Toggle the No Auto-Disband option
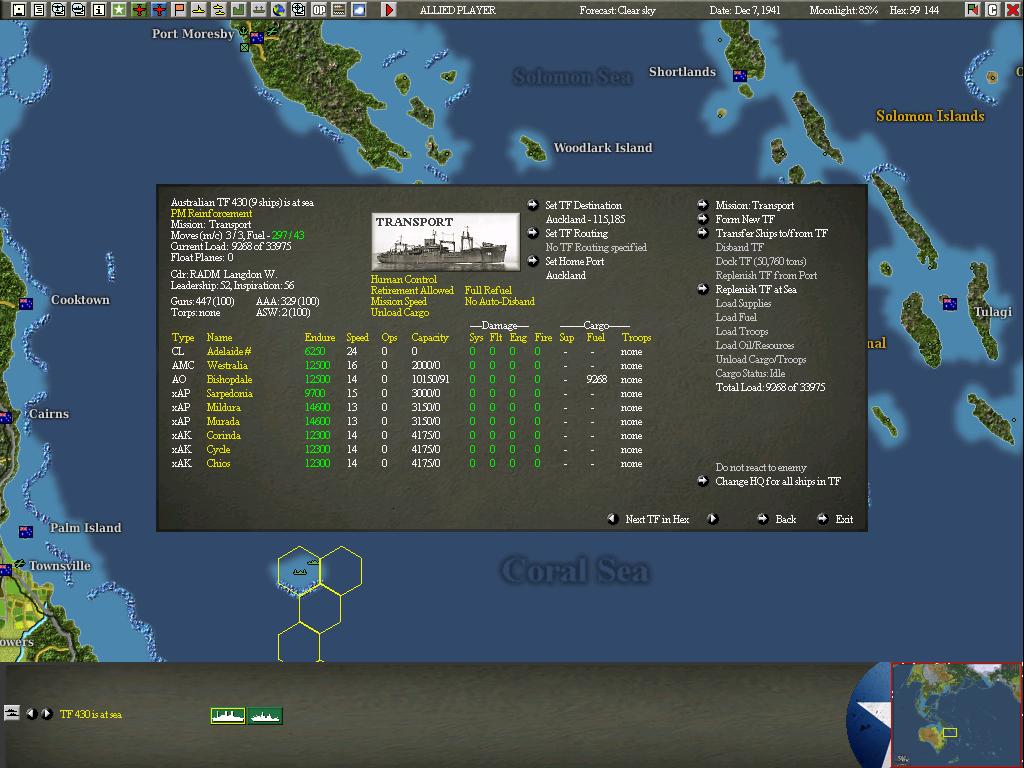This screenshot has width=1024, height=768. pos(500,301)
